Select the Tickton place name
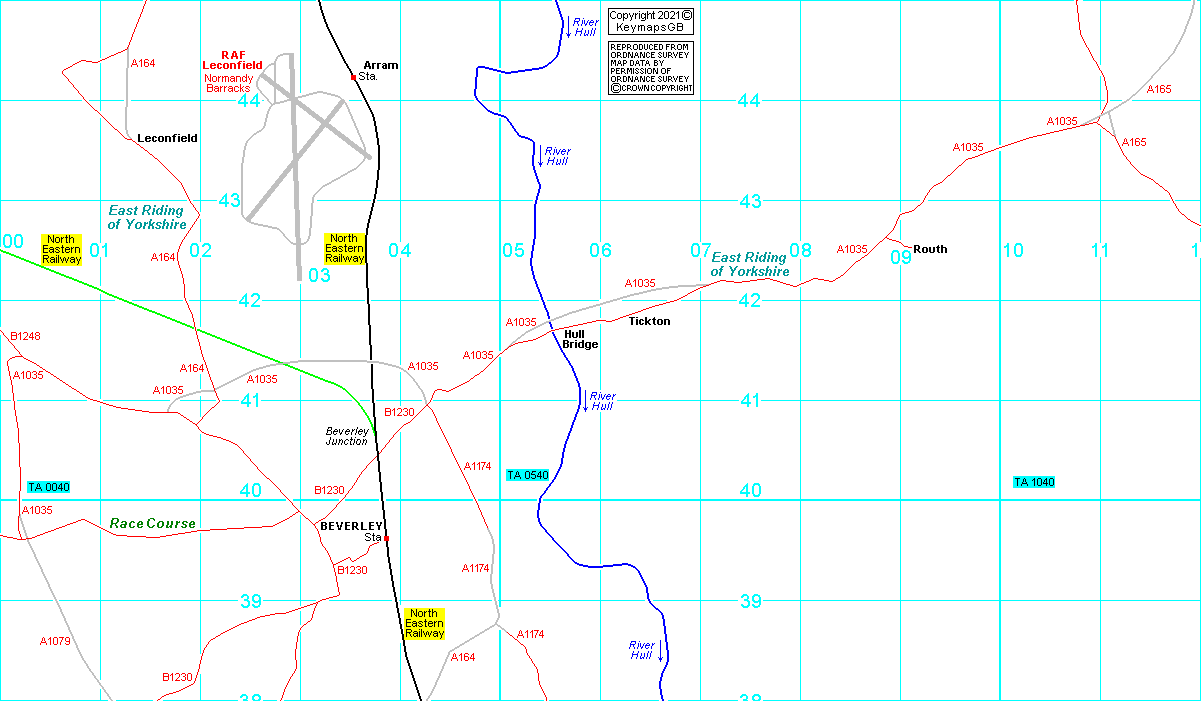Image resolution: width=1201 pixels, height=701 pixels. (x=649, y=321)
